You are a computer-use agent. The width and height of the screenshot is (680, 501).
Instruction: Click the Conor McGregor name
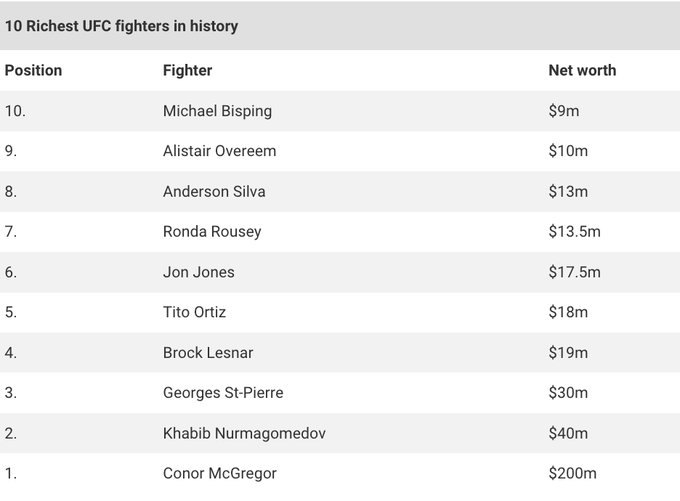(x=219, y=473)
